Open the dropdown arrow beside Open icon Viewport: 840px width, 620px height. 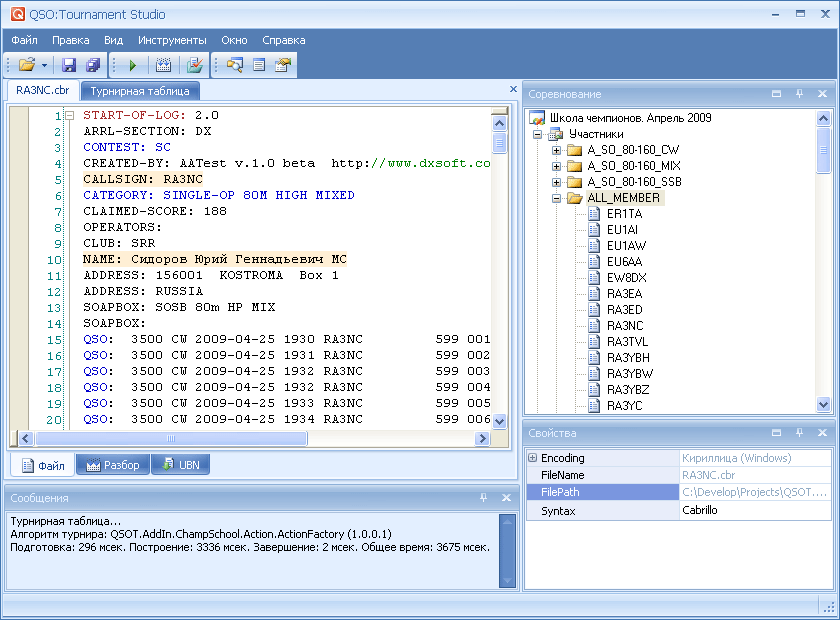pos(44,65)
